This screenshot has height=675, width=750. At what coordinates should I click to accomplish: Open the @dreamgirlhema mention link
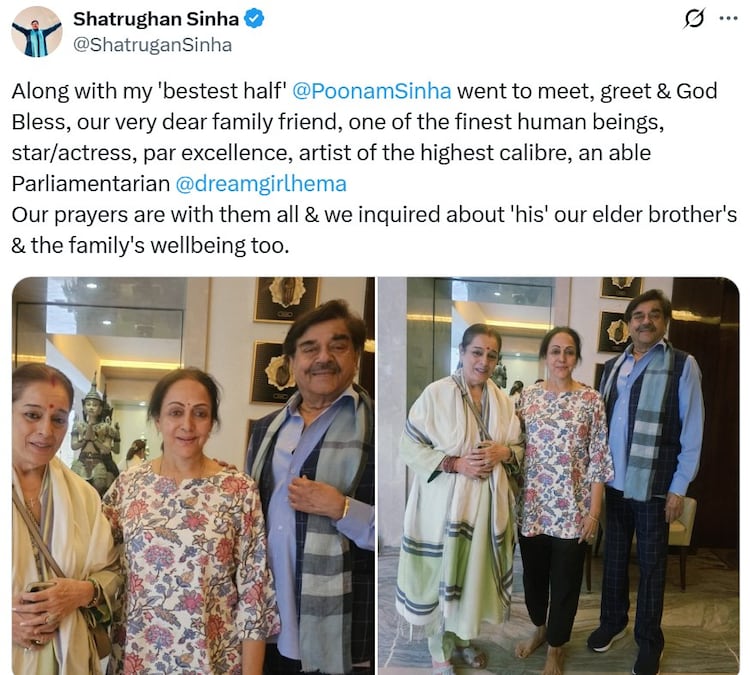(x=261, y=184)
